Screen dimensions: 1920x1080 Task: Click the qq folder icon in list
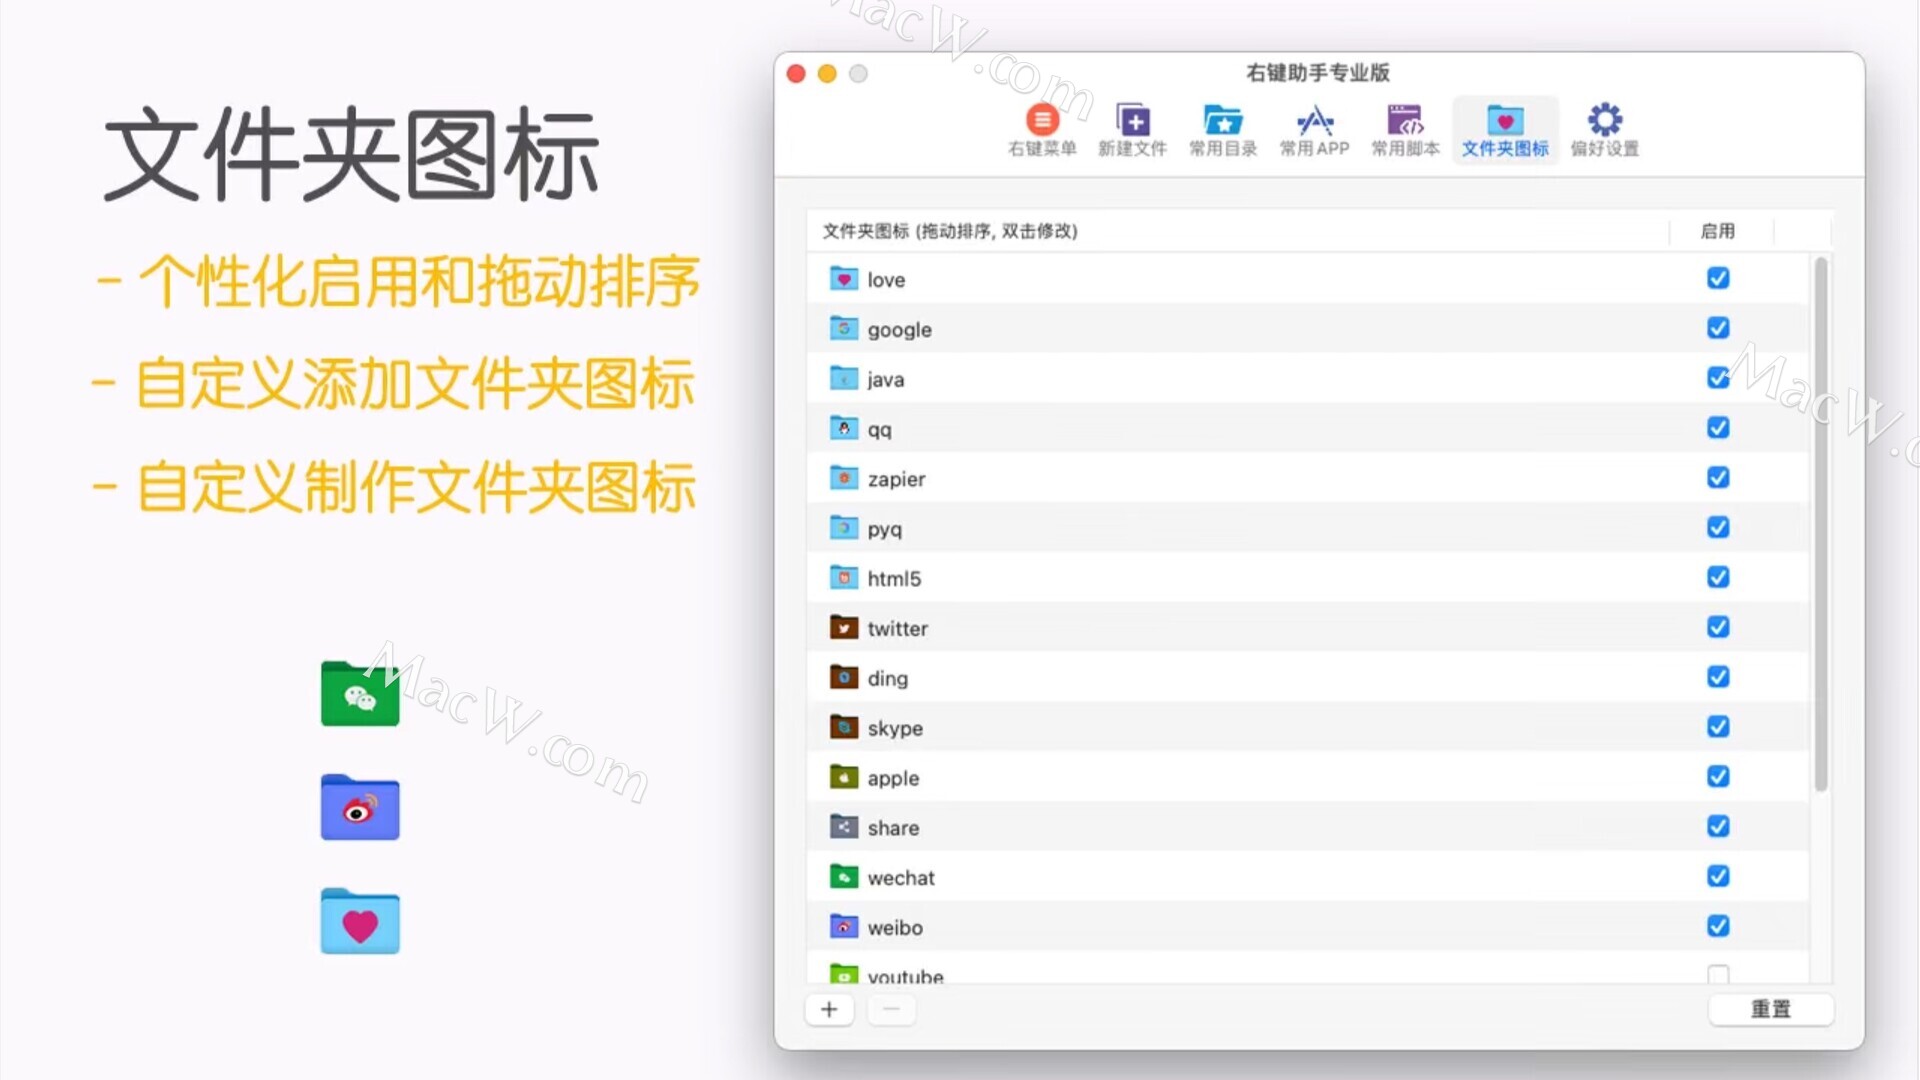pyautogui.click(x=844, y=428)
